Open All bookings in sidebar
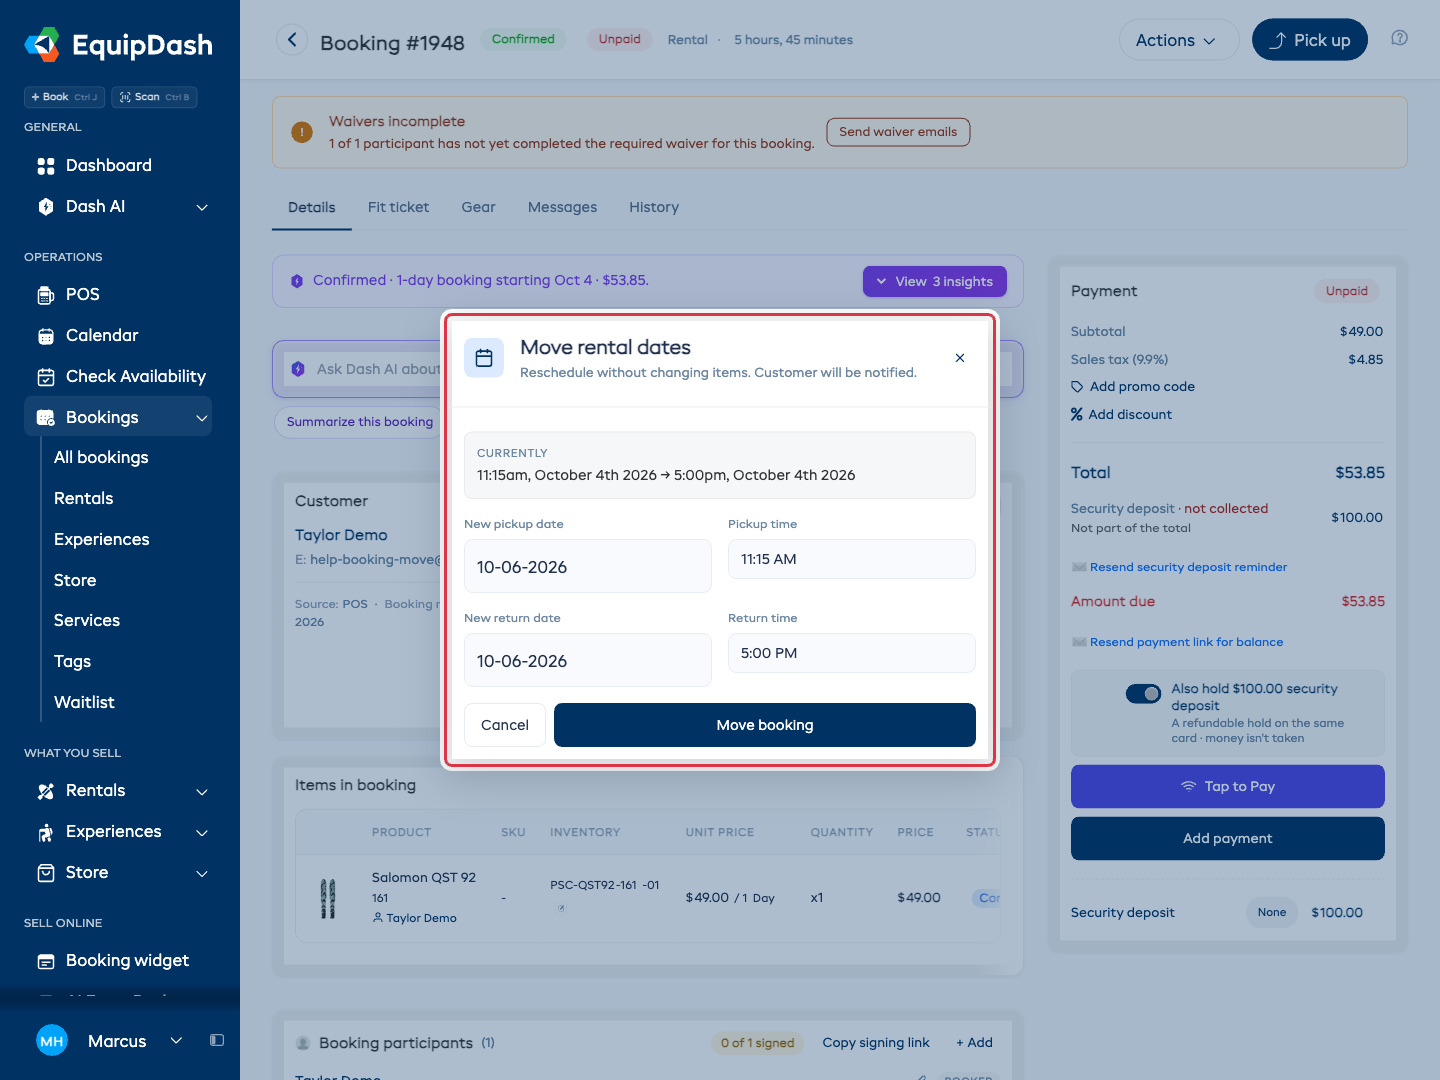 click(101, 458)
